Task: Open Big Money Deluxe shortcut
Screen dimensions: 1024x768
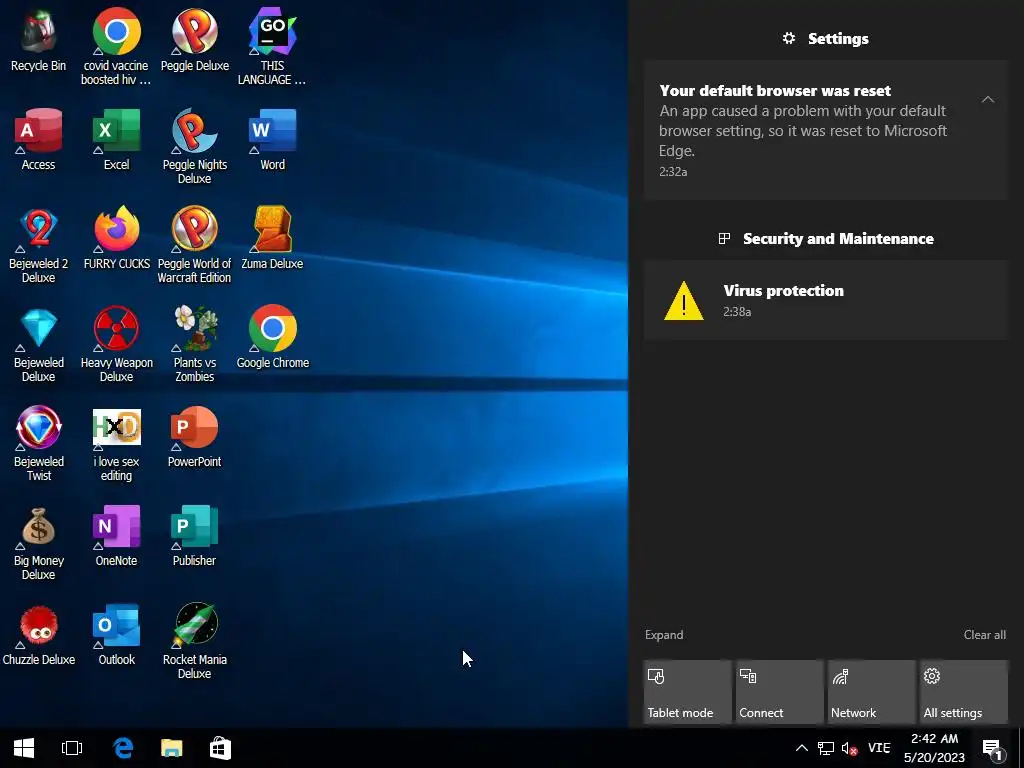Action: (39, 543)
